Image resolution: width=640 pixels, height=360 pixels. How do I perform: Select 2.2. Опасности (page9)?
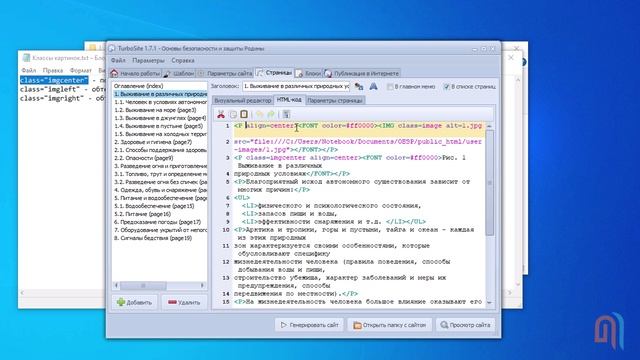pyautogui.click(x=160, y=158)
